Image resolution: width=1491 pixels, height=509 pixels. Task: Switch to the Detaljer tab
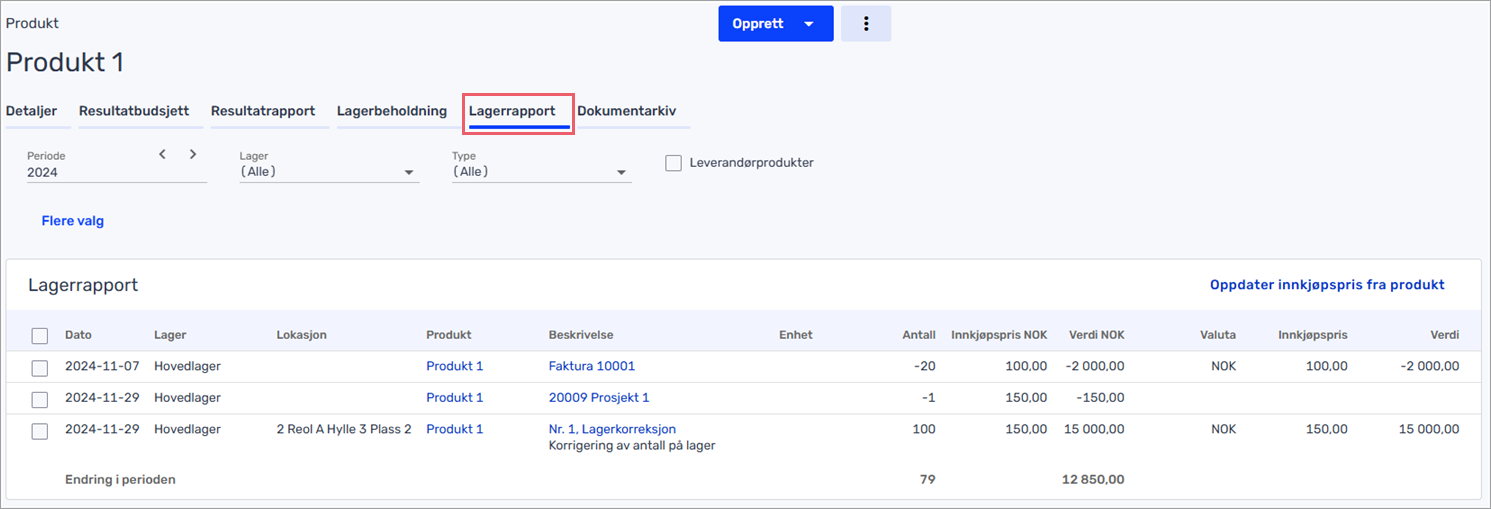coord(32,111)
